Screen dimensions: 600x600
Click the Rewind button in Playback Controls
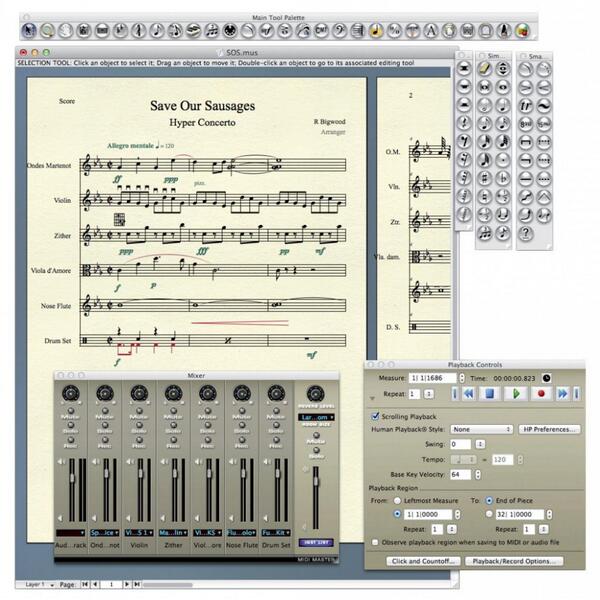469,393
